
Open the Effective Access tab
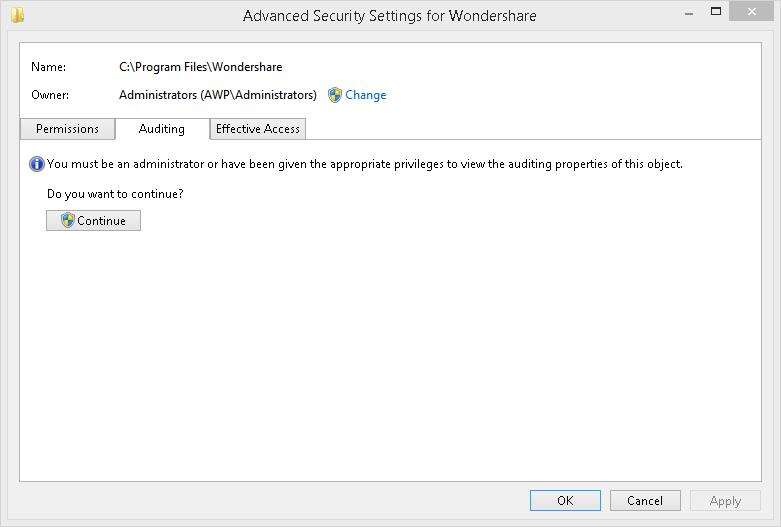pos(258,129)
